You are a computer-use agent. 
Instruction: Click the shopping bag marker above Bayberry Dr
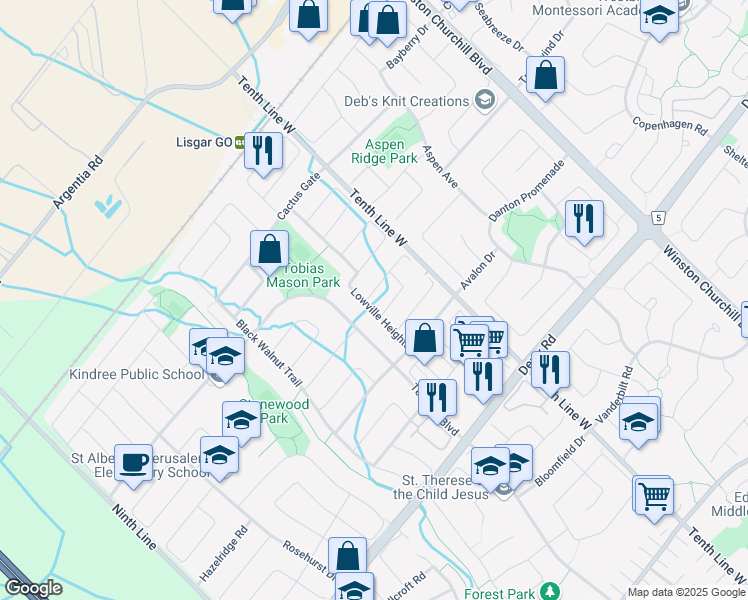coord(387,21)
